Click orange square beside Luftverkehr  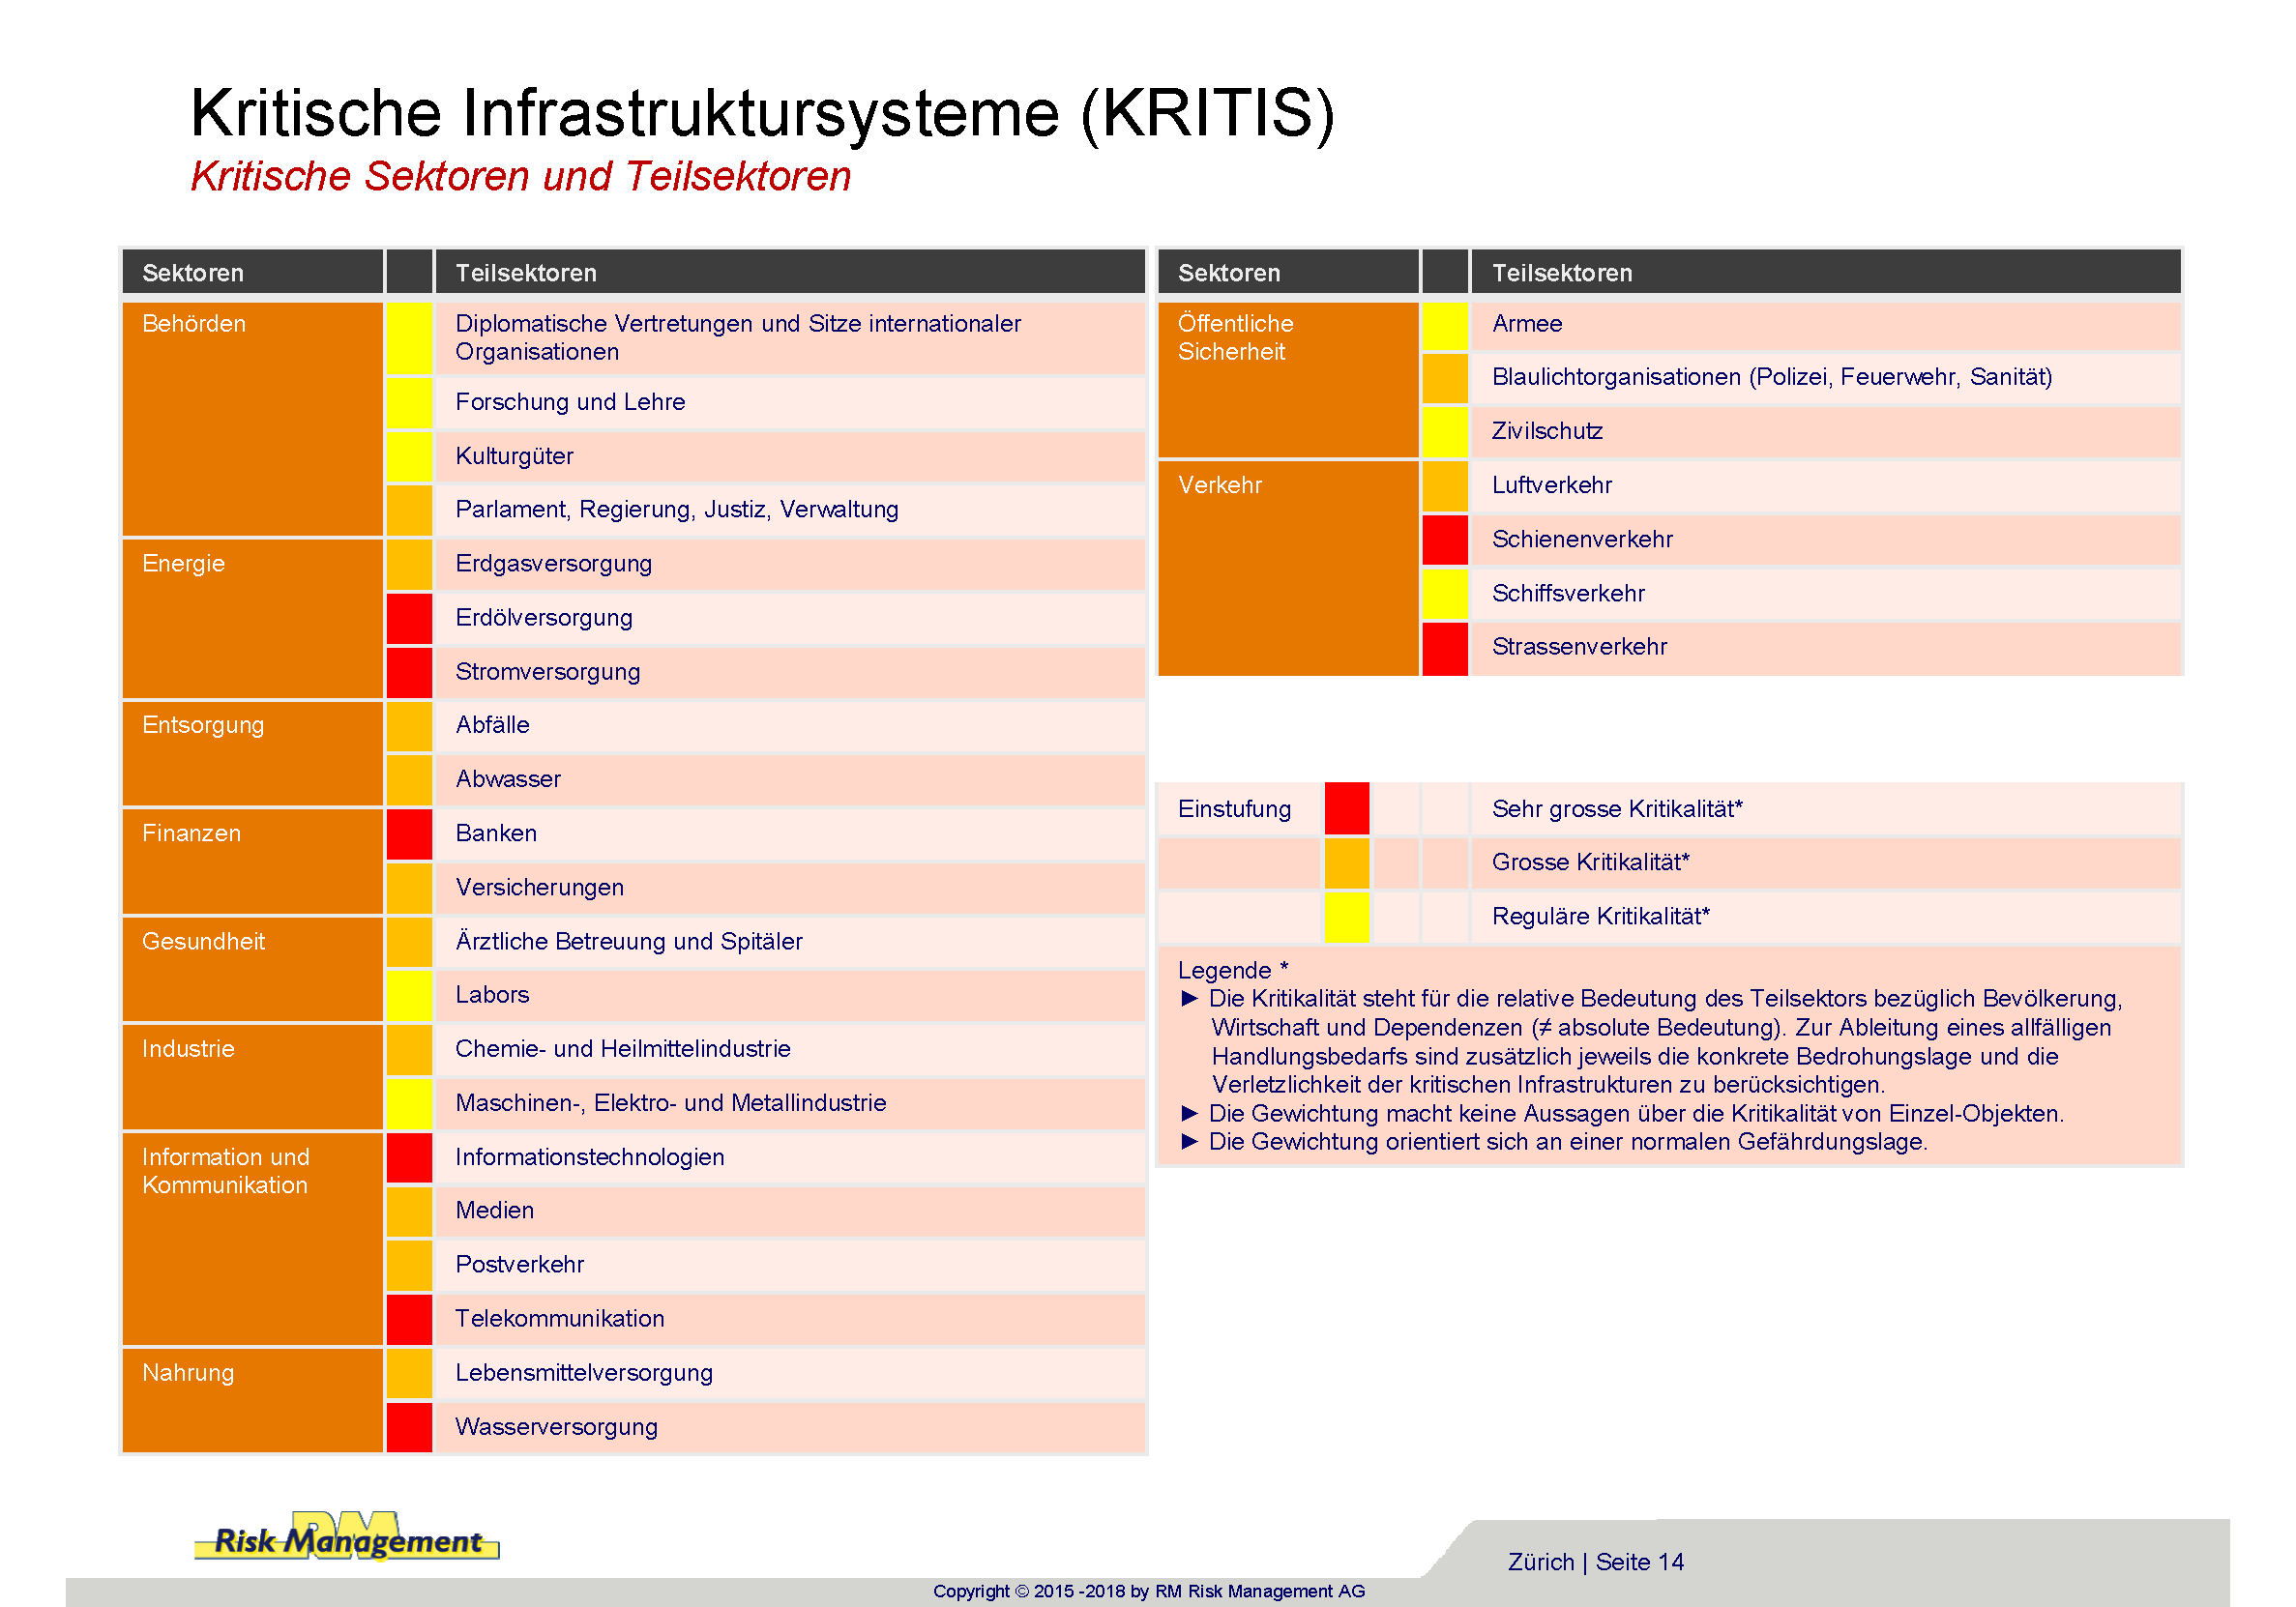[x=1444, y=485]
